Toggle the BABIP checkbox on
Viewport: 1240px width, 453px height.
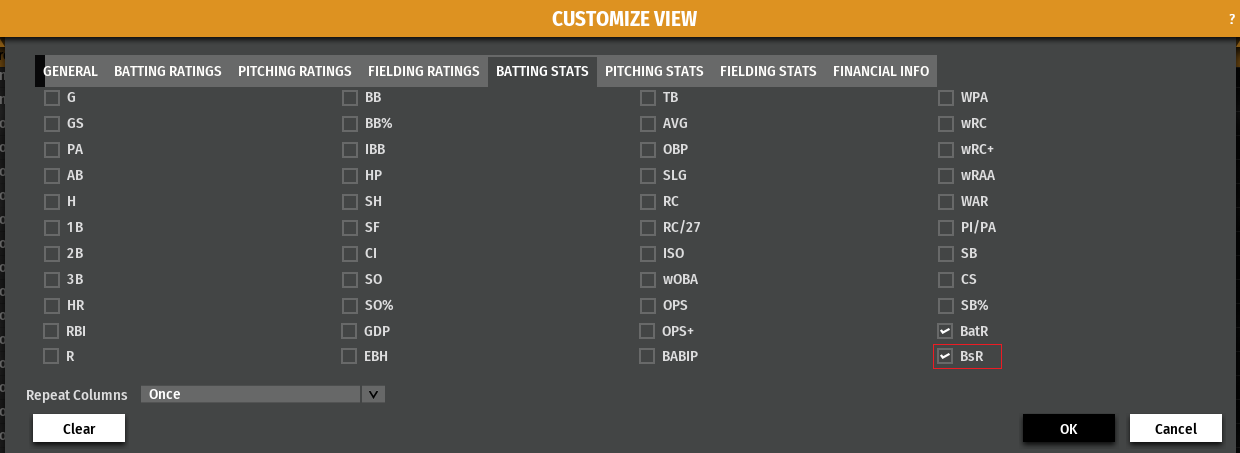click(x=647, y=356)
